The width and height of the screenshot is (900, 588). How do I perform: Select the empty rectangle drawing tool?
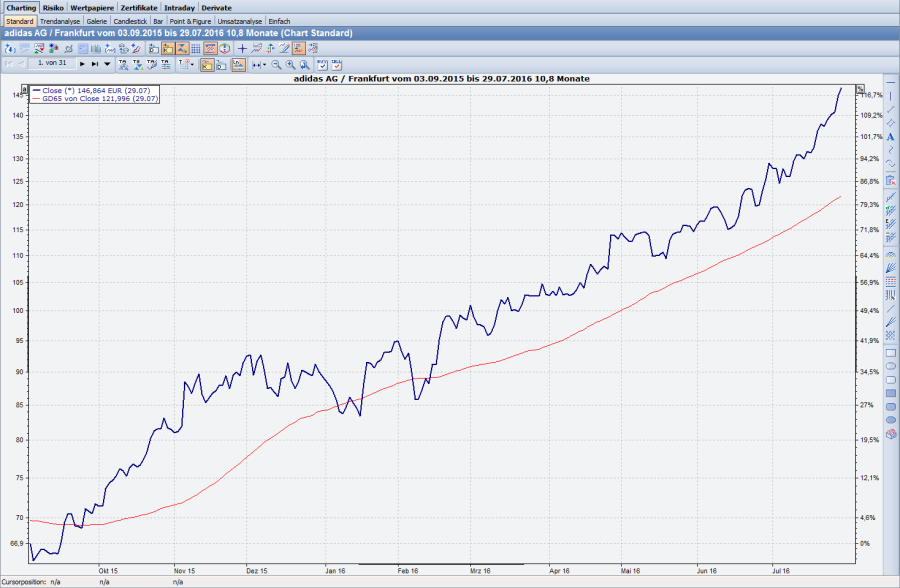[890, 353]
